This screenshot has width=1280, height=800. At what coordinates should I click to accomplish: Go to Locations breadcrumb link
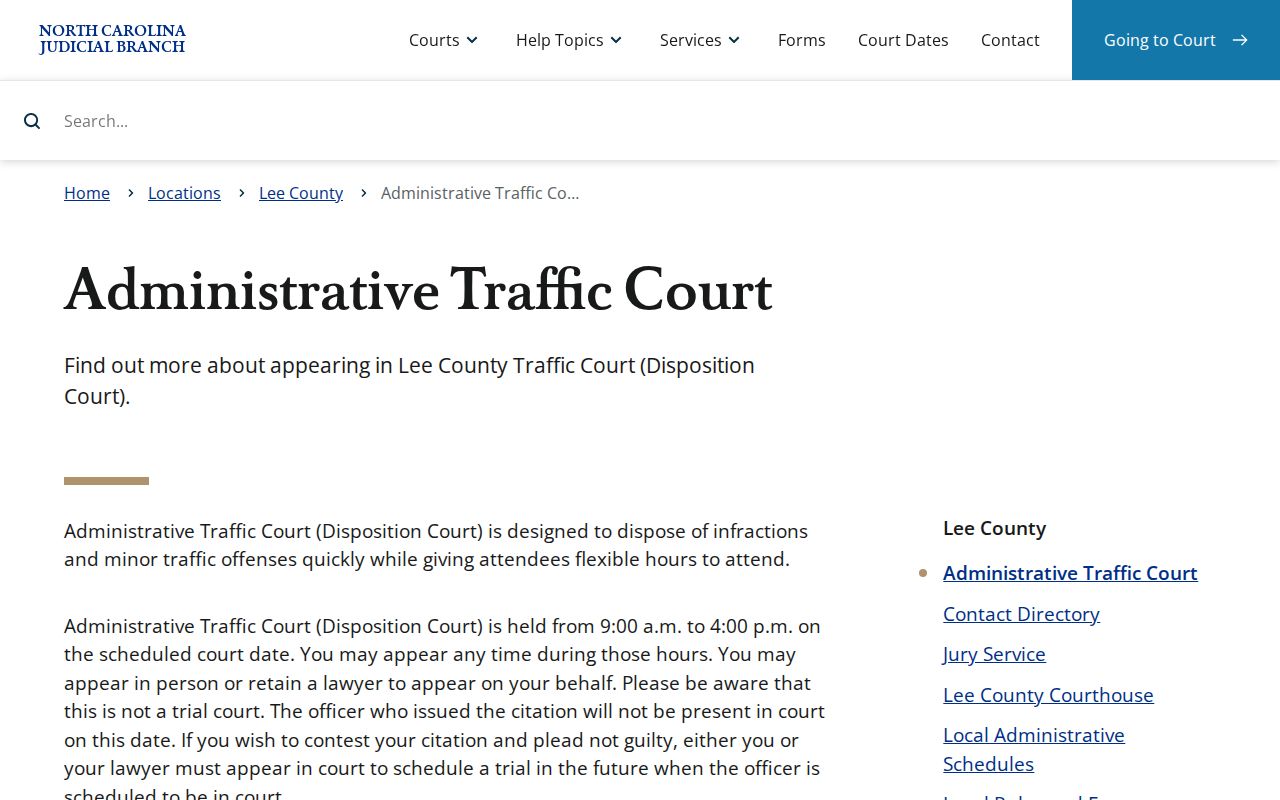(x=184, y=193)
